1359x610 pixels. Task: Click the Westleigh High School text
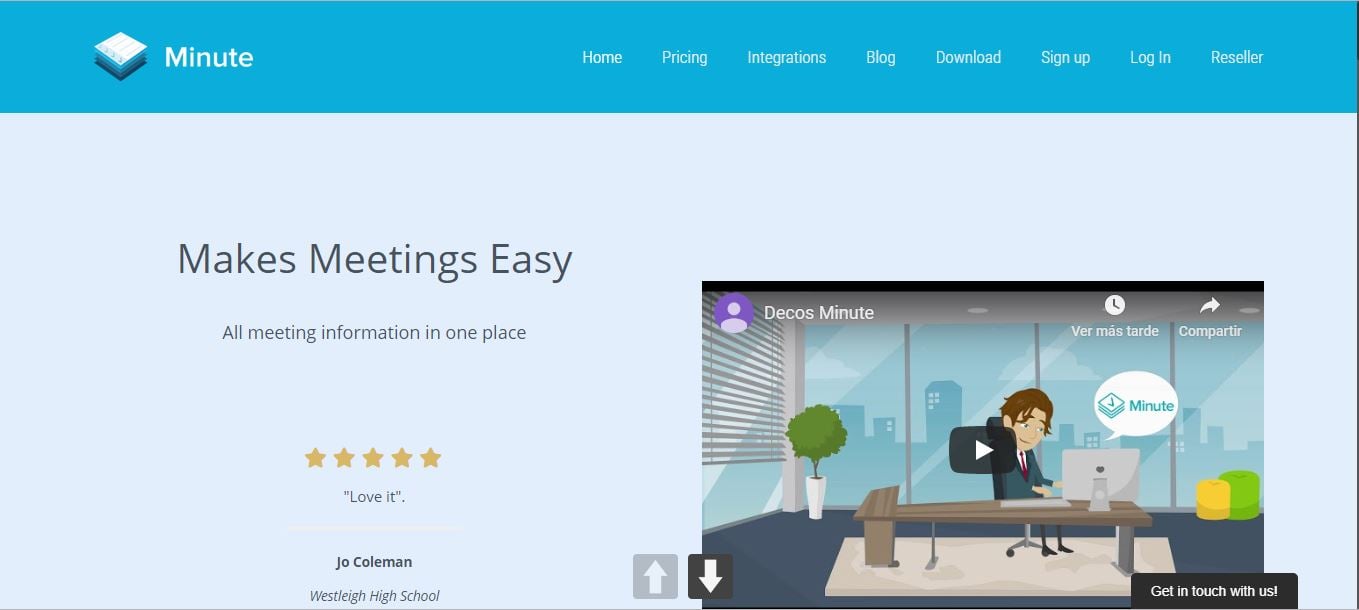pyautogui.click(x=374, y=596)
